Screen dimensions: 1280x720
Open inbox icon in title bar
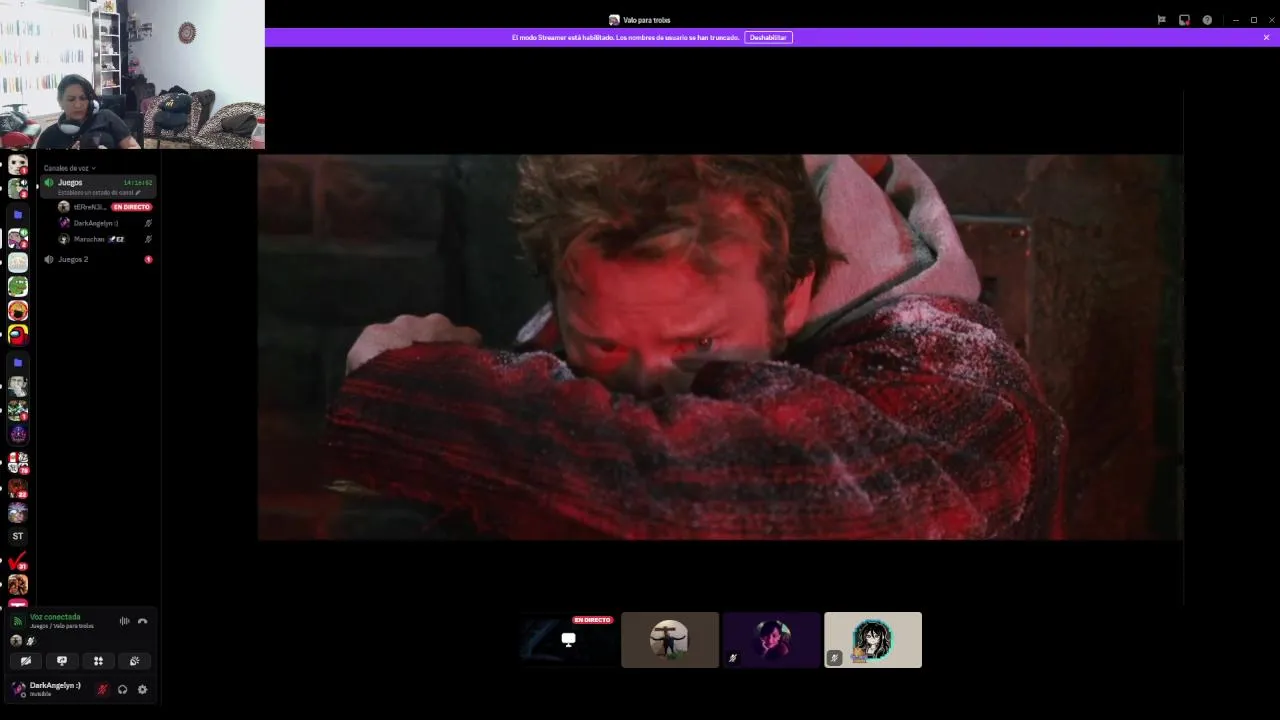pyautogui.click(x=1184, y=20)
